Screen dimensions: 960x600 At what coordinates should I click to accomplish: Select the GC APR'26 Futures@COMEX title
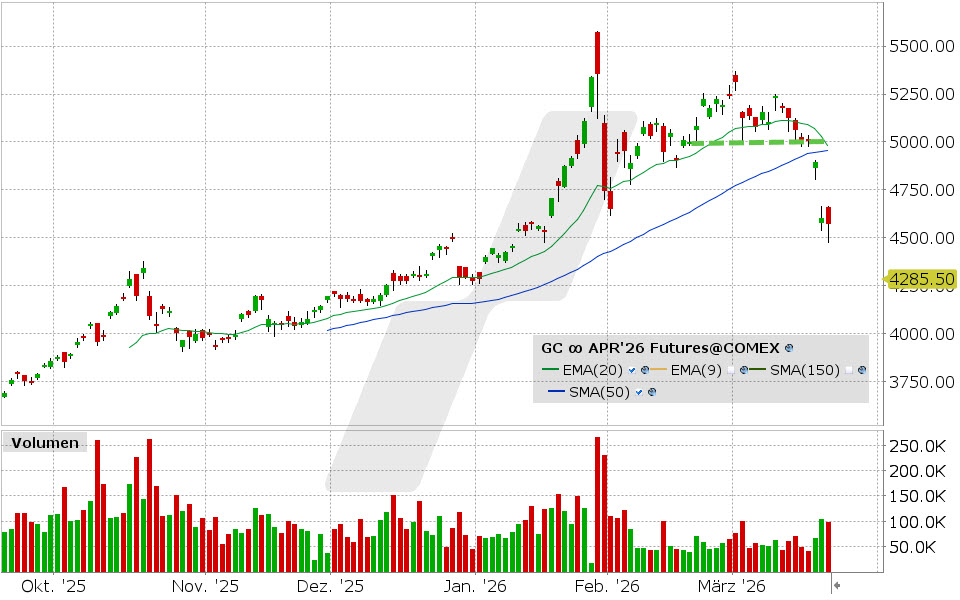[660, 348]
